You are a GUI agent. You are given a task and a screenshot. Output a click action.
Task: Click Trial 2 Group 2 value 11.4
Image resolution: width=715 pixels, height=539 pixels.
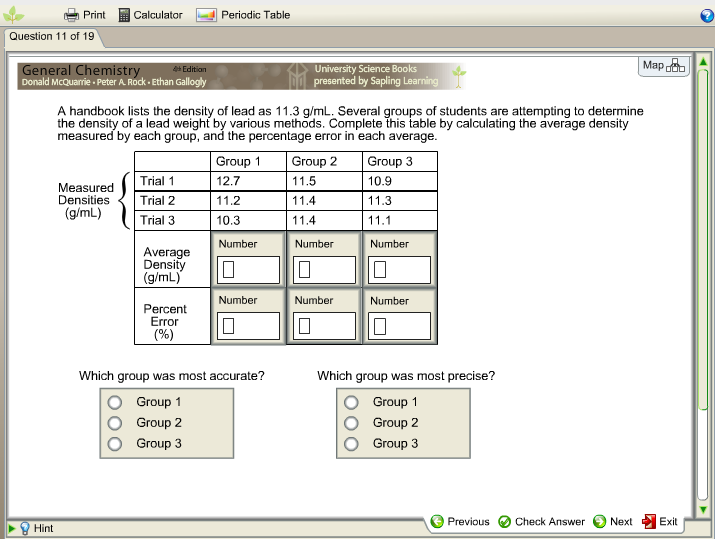pos(304,201)
